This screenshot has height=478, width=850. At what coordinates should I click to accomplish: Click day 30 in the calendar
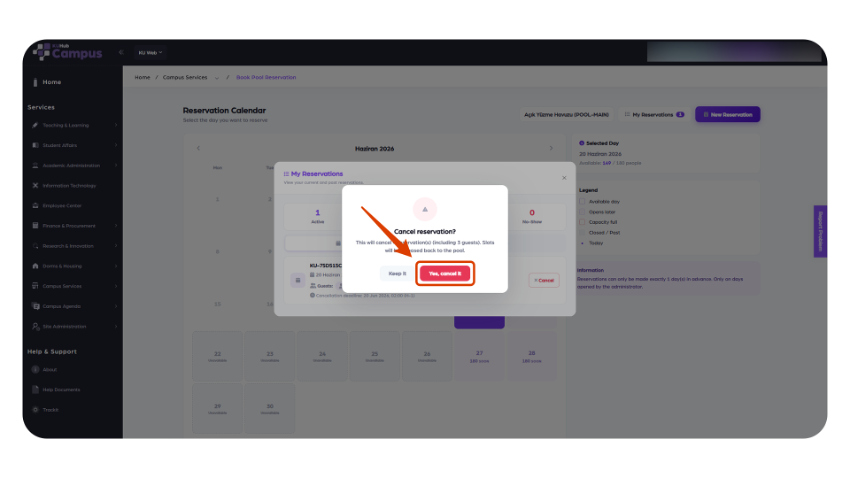pyautogui.click(x=270, y=409)
